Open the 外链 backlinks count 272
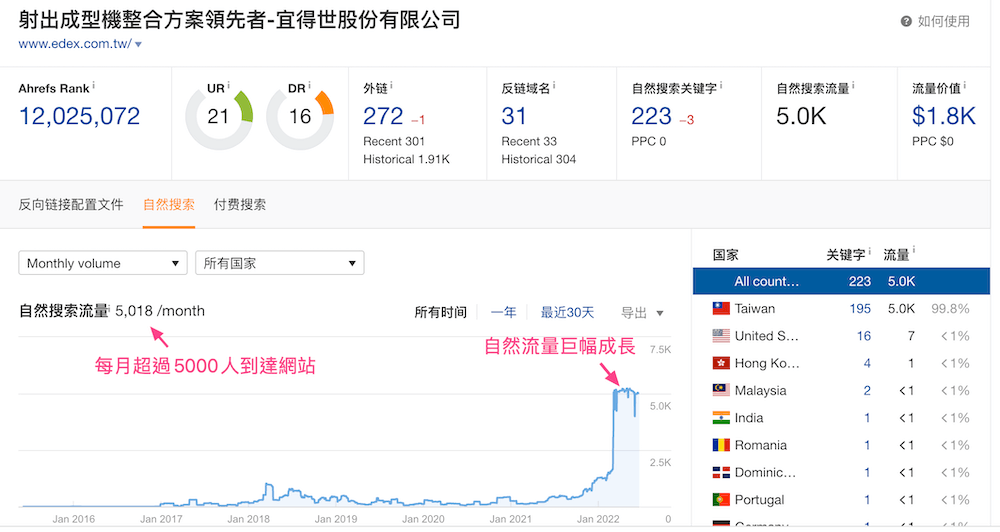This screenshot has width=1000, height=532. pos(383,116)
